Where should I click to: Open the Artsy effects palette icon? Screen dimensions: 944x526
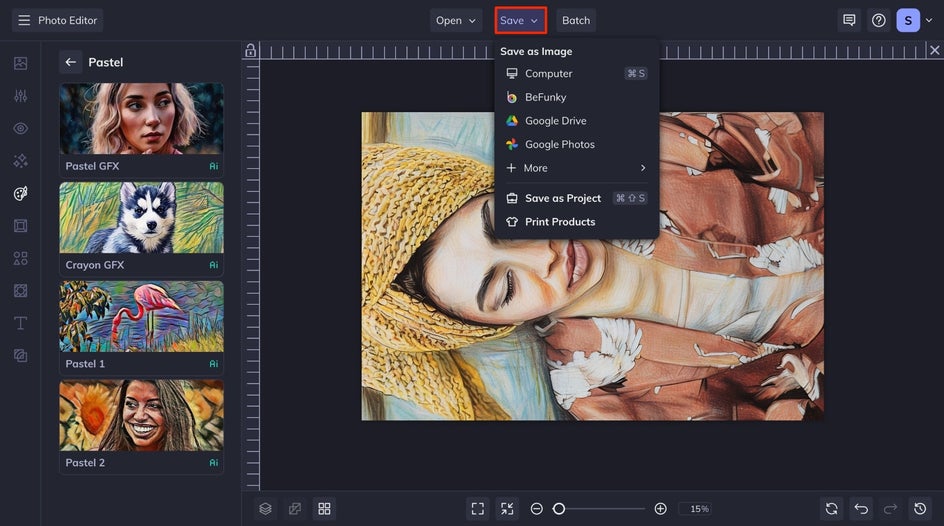click(20, 193)
